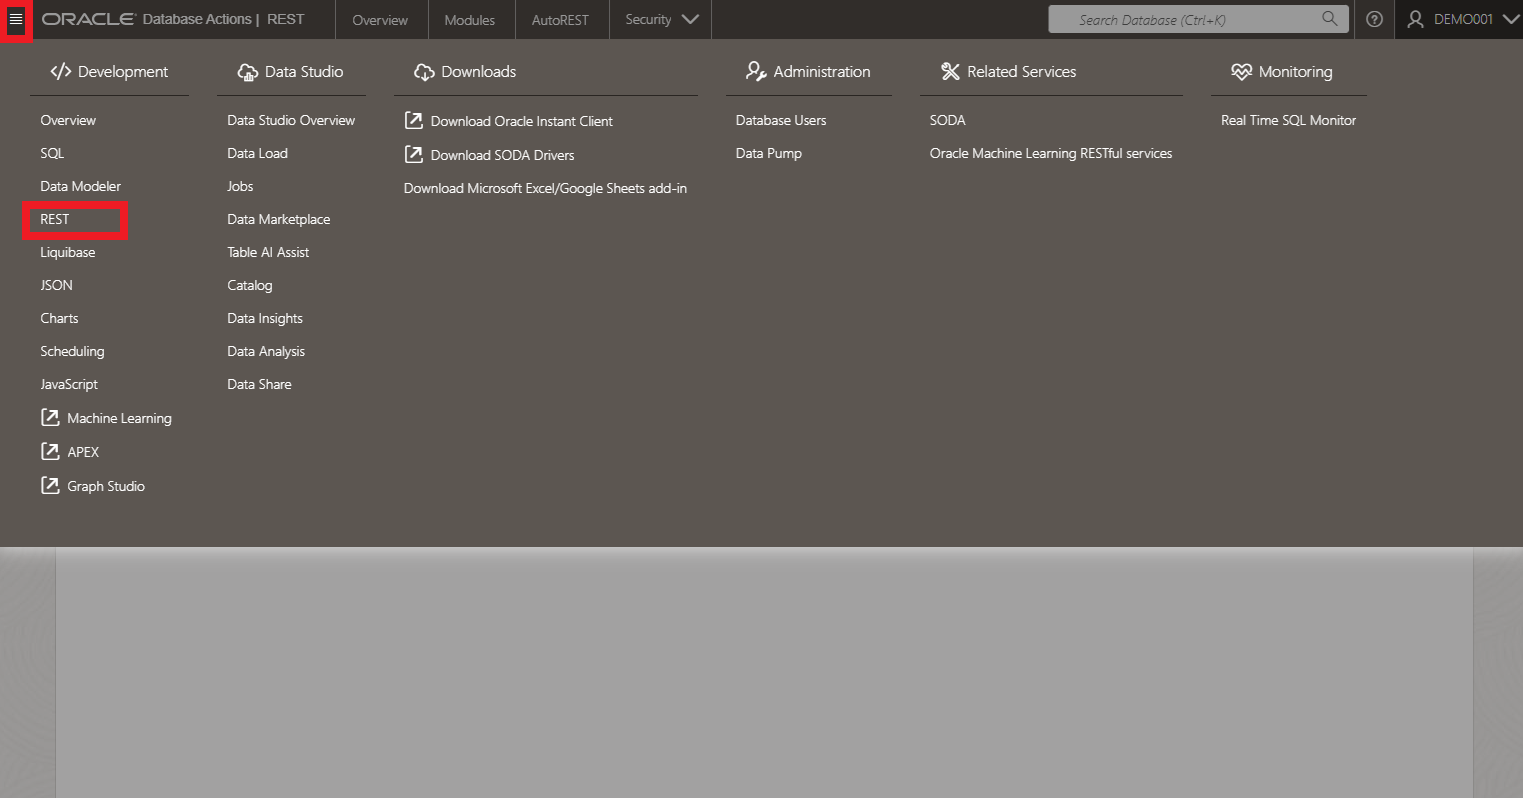Launch the APEX link
The width and height of the screenshot is (1523, 798).
click(x=83, y=452)
